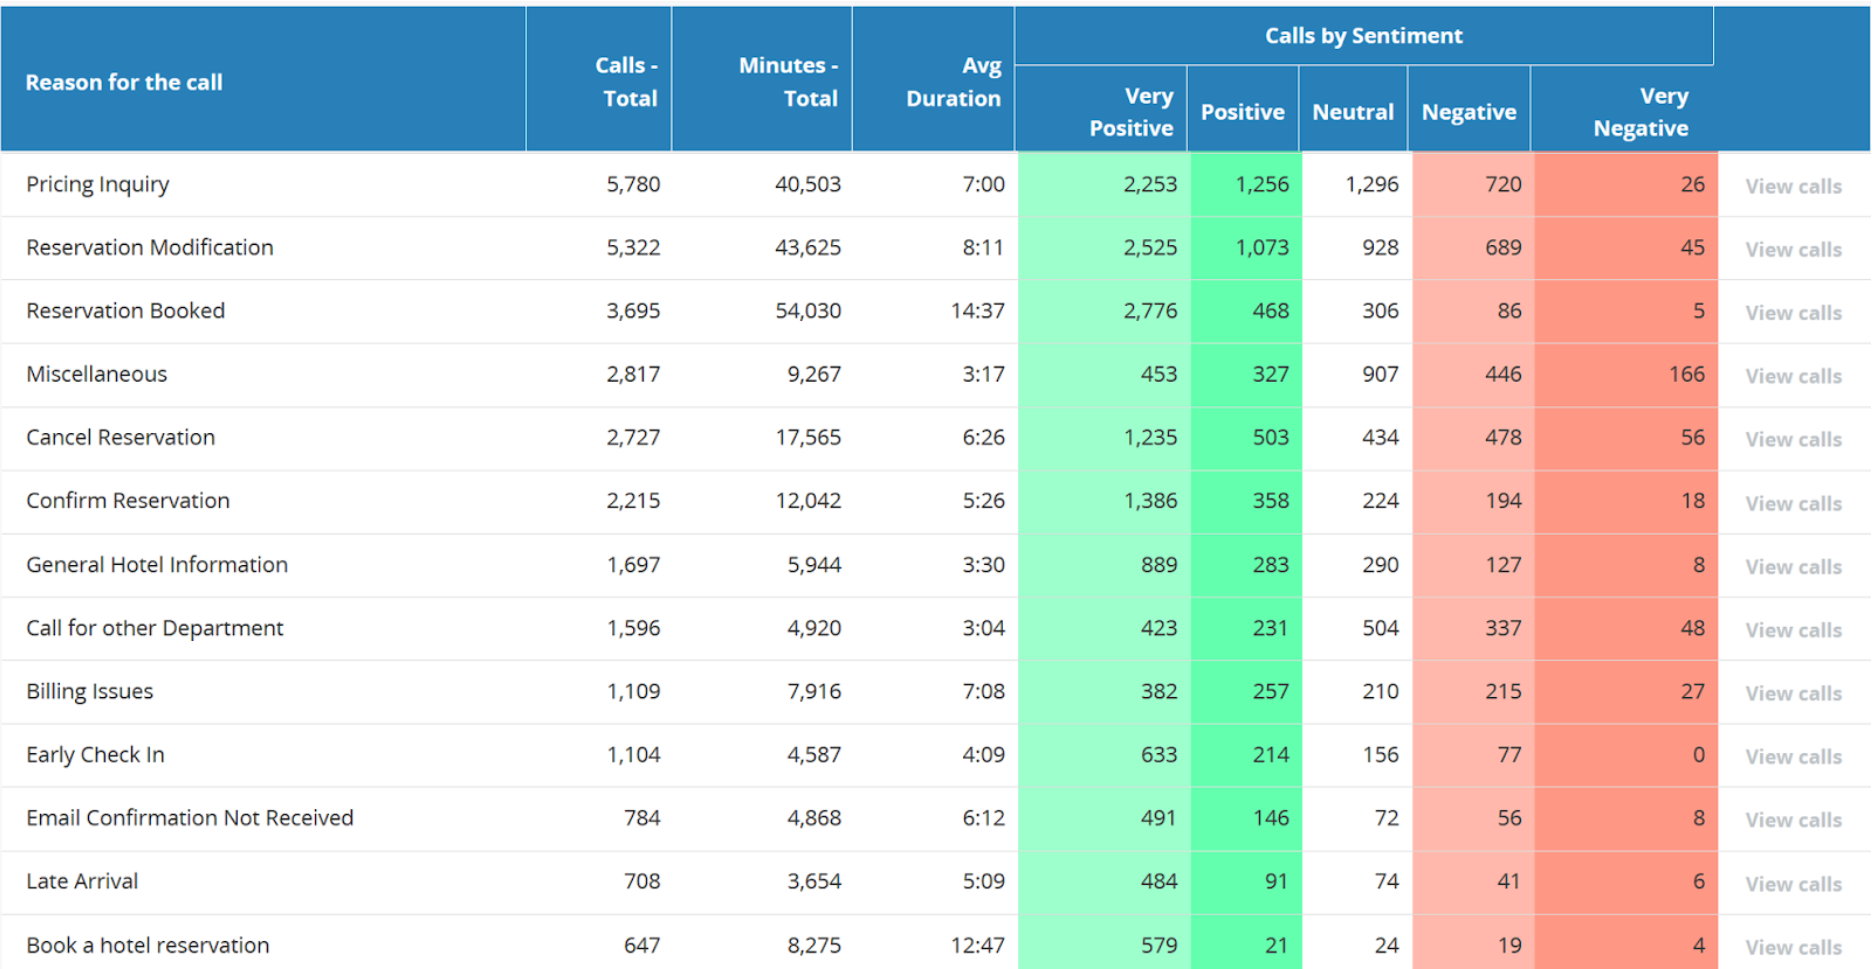Click the Calls by Sentiment group header
The height and width of the screenshot is (969, 1872).
pos(1363,36)
